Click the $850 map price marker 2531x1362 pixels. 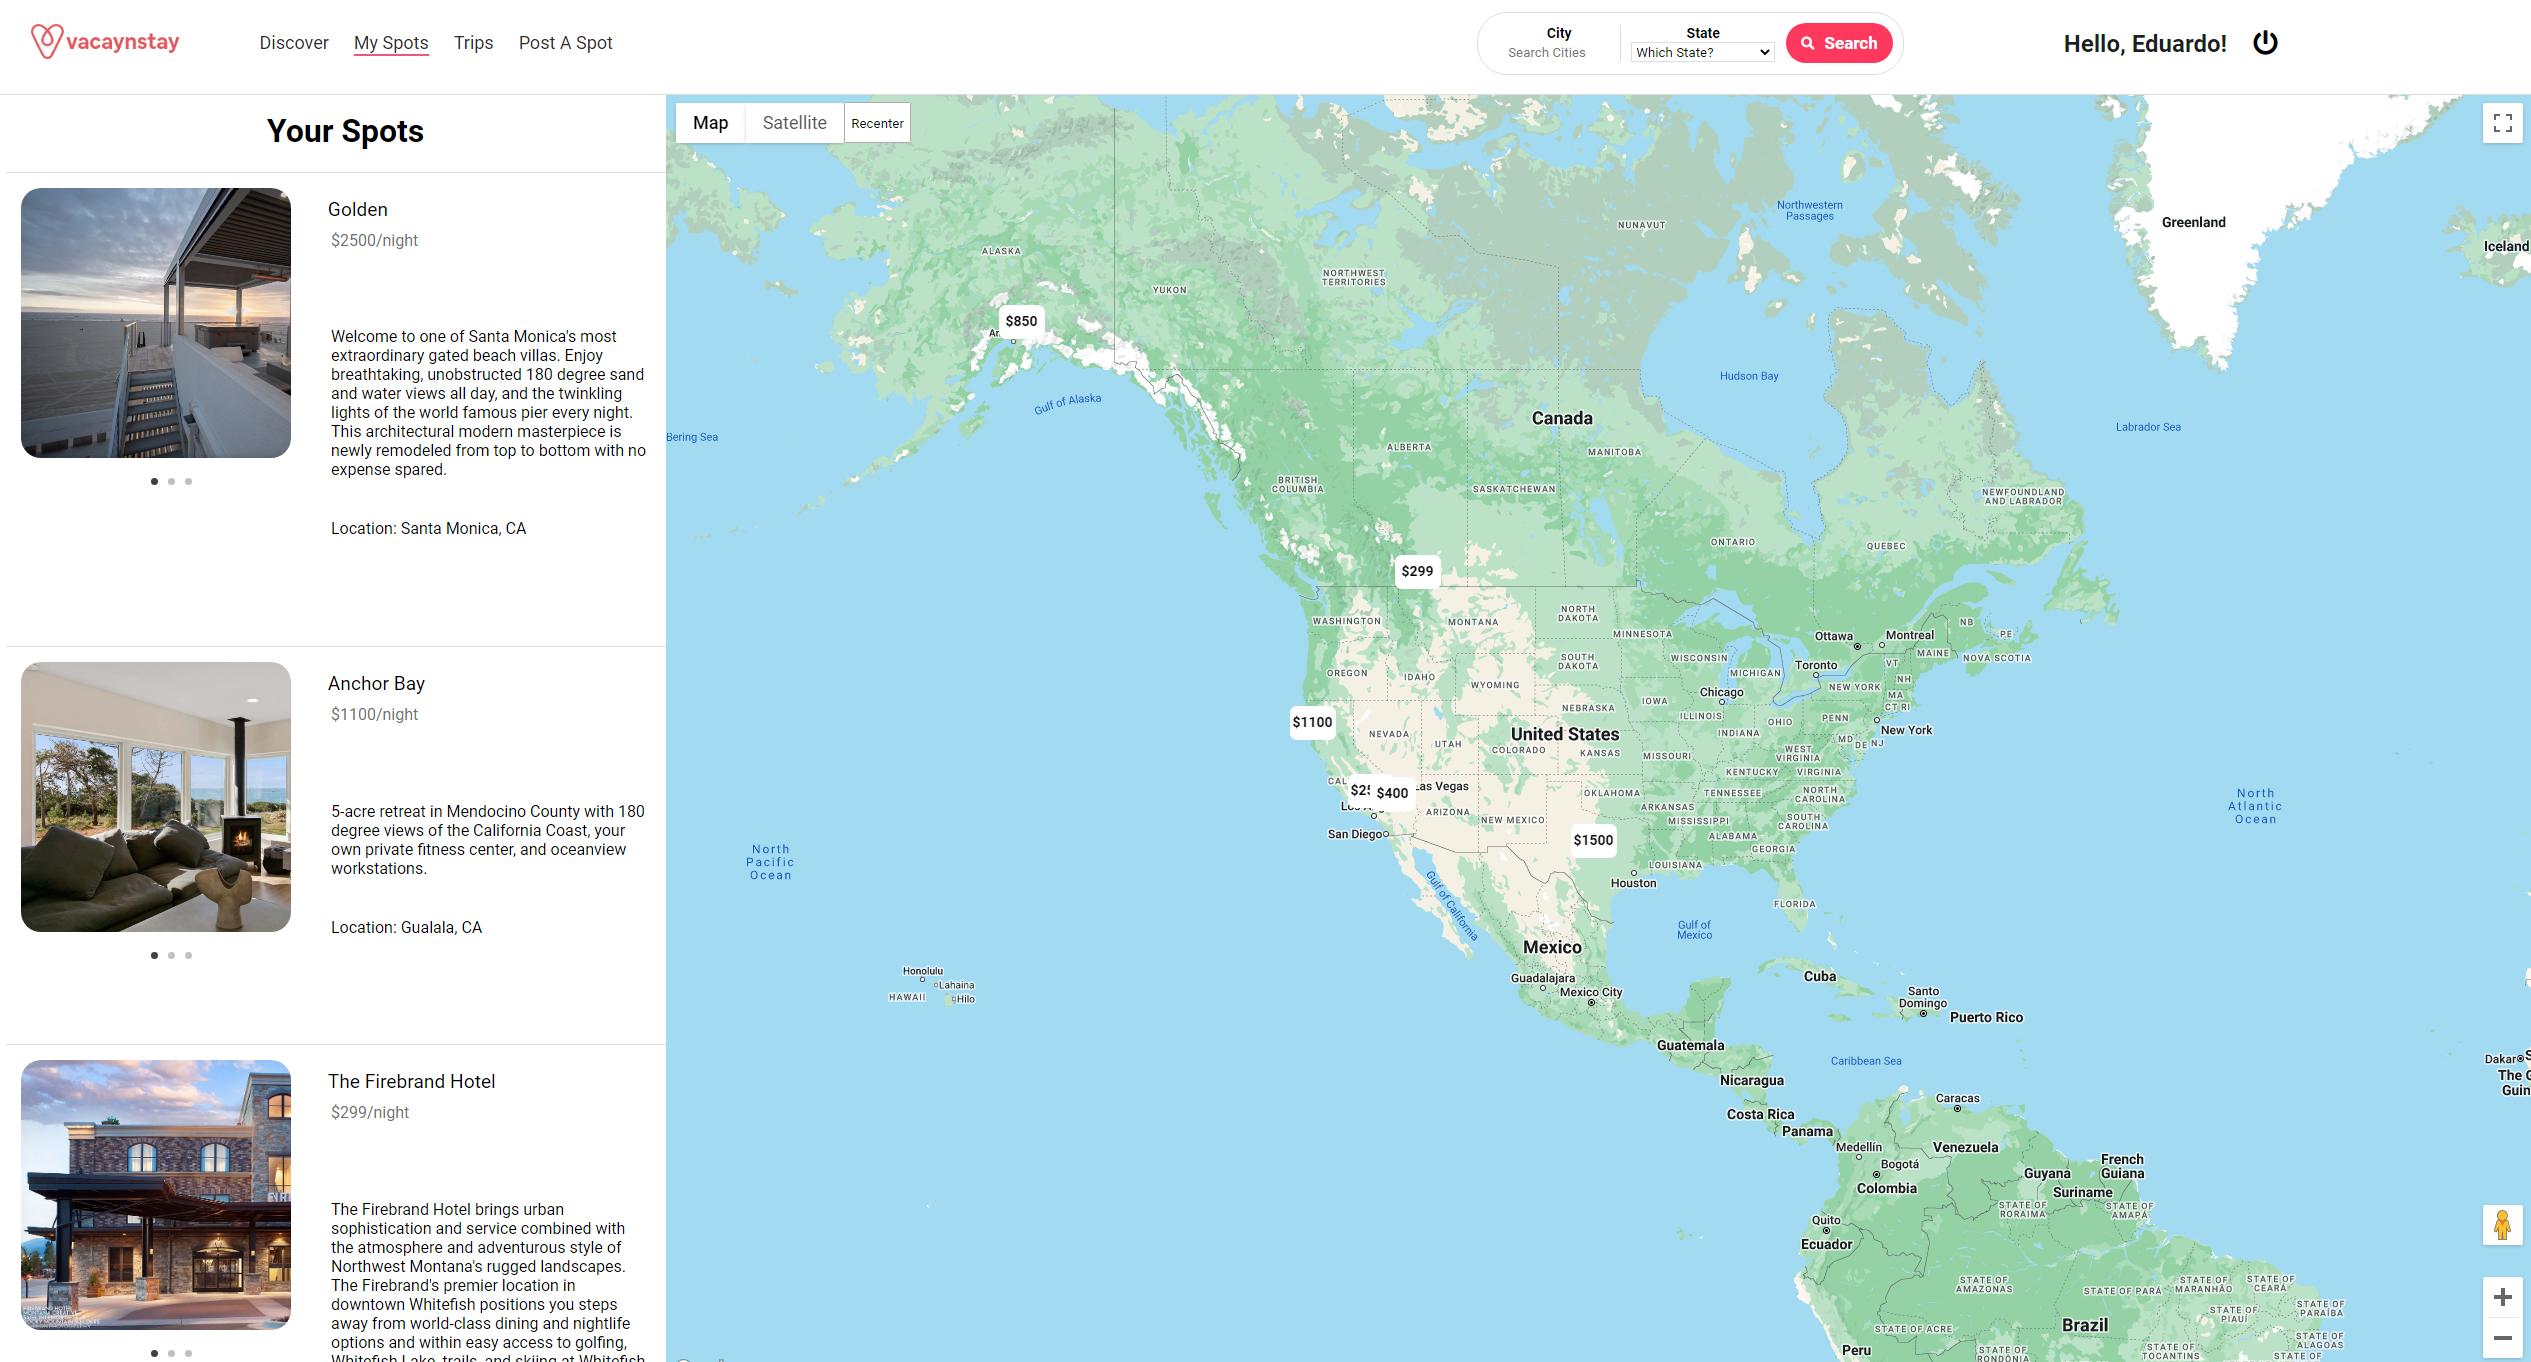tap(1021, 321)
